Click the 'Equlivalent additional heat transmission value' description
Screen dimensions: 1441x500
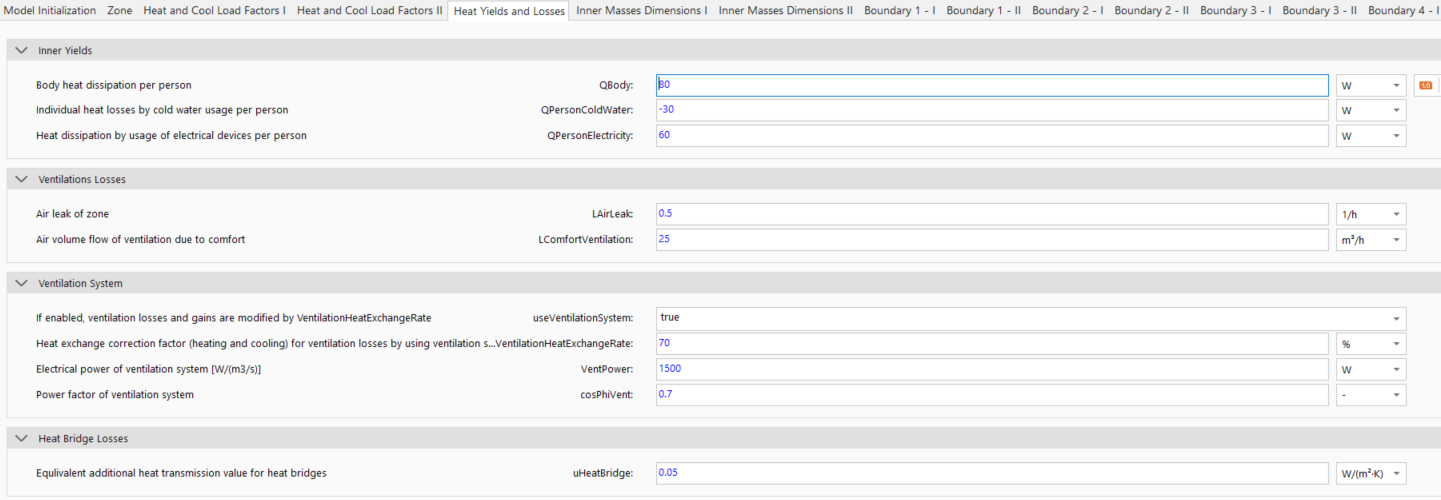(x=181, y=473)
